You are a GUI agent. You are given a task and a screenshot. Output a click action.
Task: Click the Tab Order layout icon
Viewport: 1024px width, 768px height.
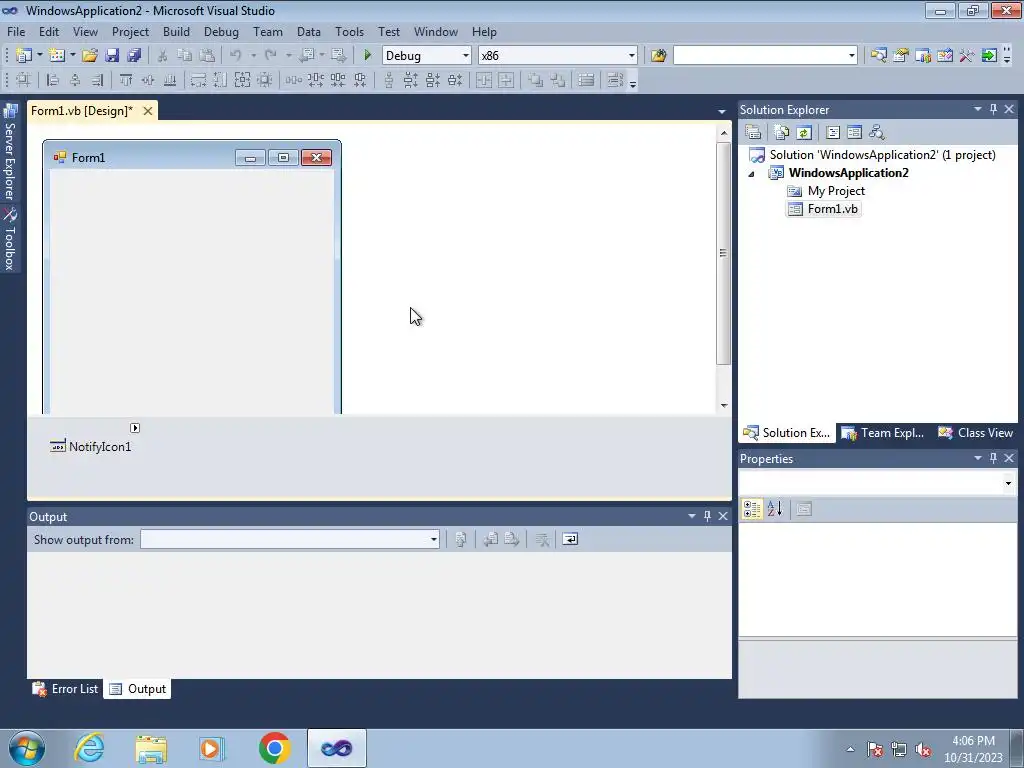click(615, 80)
